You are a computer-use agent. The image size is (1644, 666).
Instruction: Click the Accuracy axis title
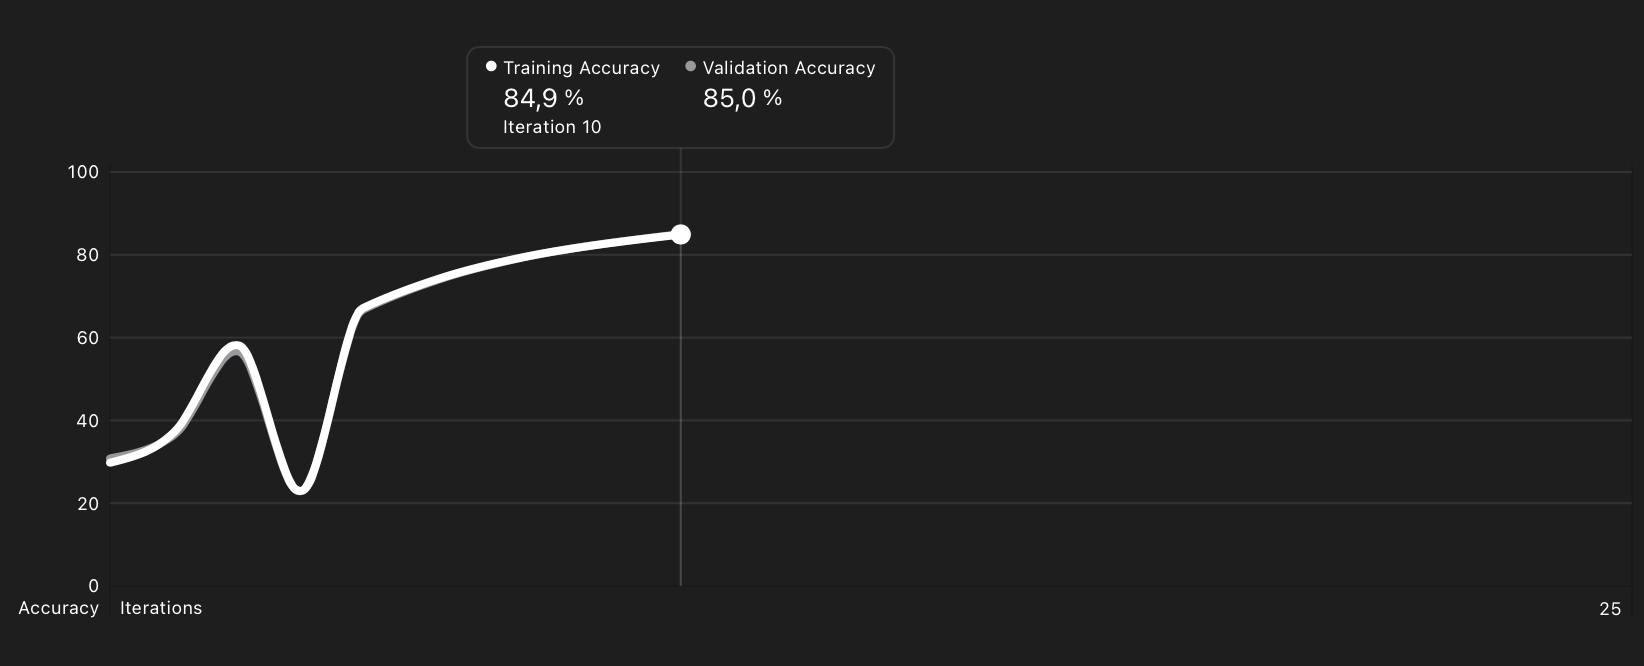59,608
